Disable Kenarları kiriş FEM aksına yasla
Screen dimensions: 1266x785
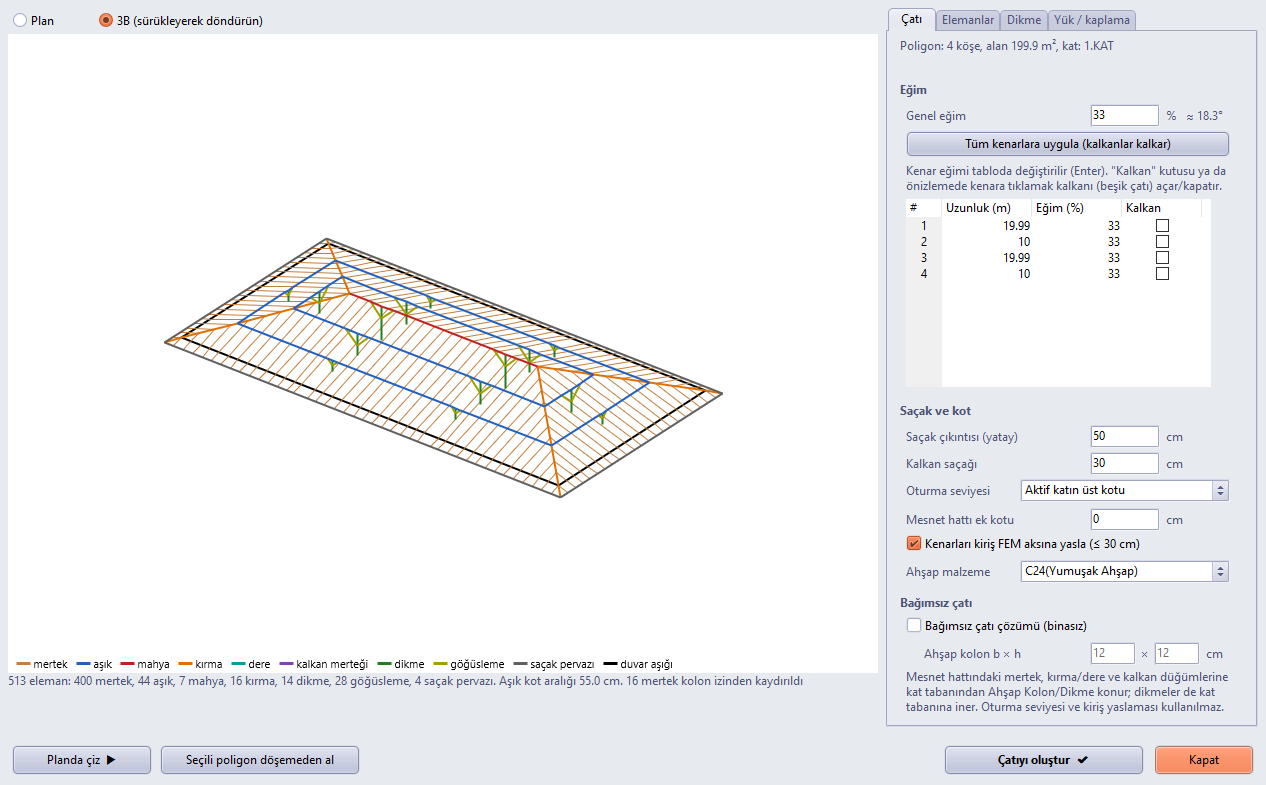click(913, 544)
